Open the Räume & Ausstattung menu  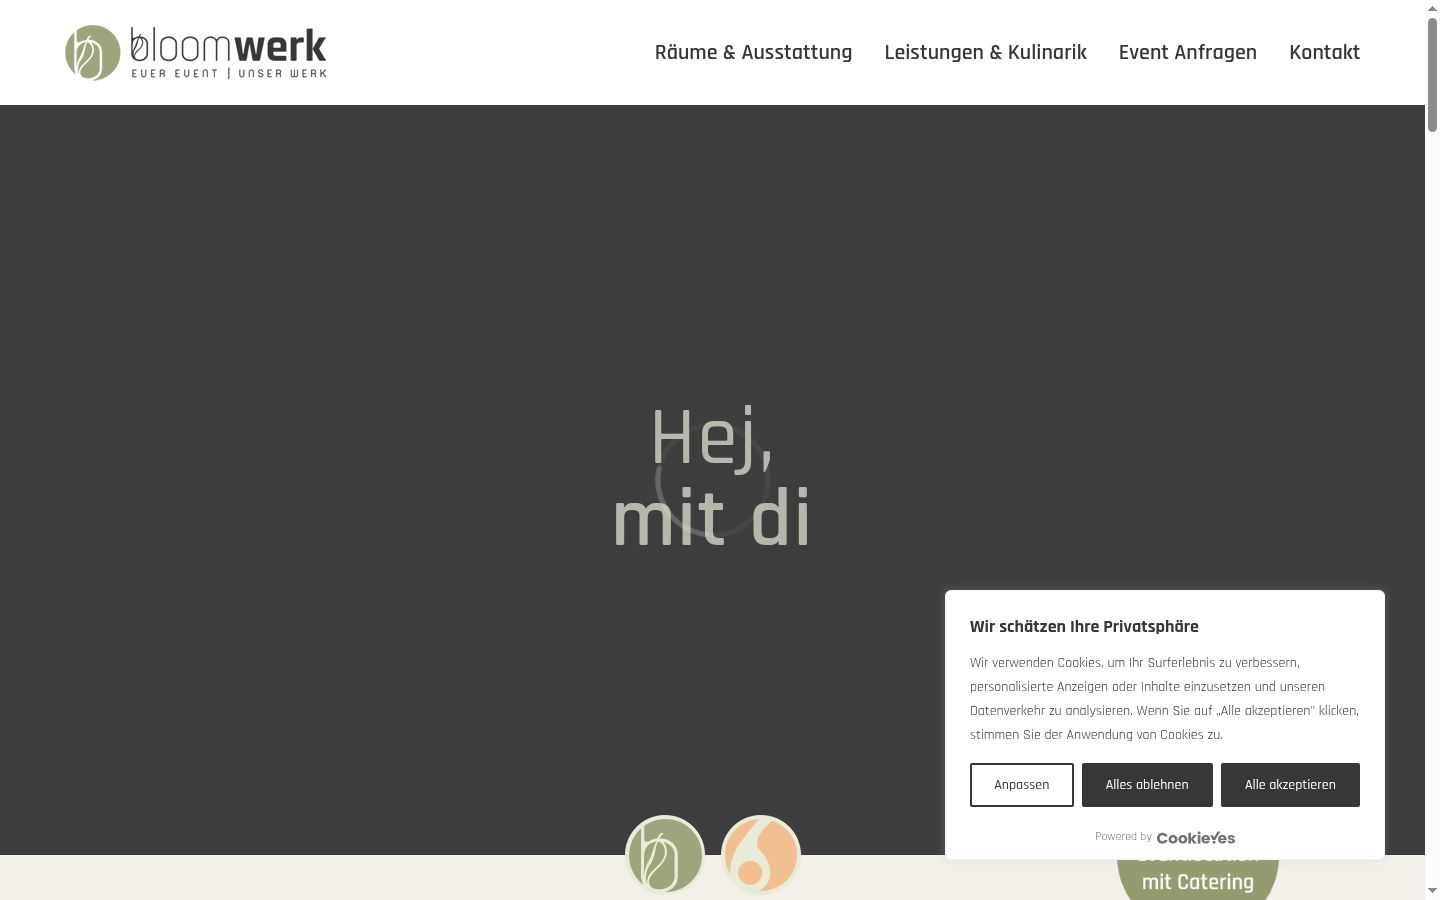pyautogui.click(x=753, y=52)
